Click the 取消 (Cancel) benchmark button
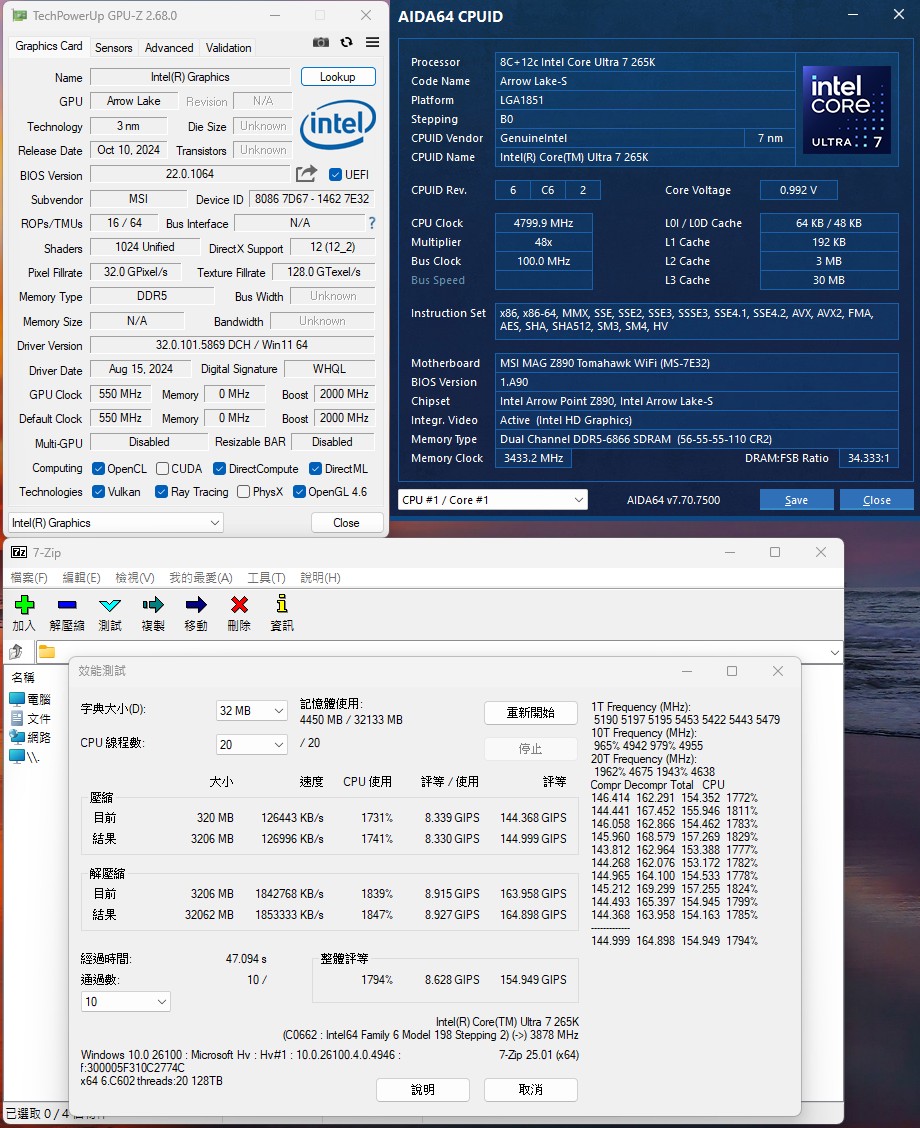 531,1089
